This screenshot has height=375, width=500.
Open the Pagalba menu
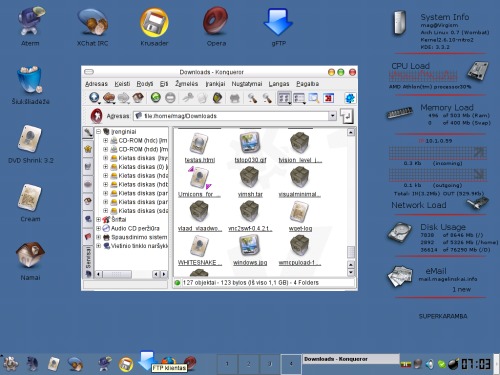(x=307, y=84)
